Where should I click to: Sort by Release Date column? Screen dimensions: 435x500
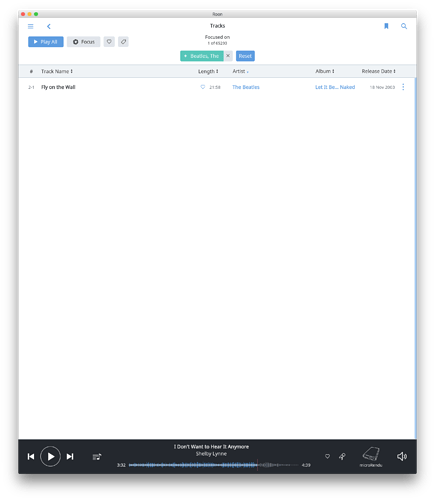378,71
